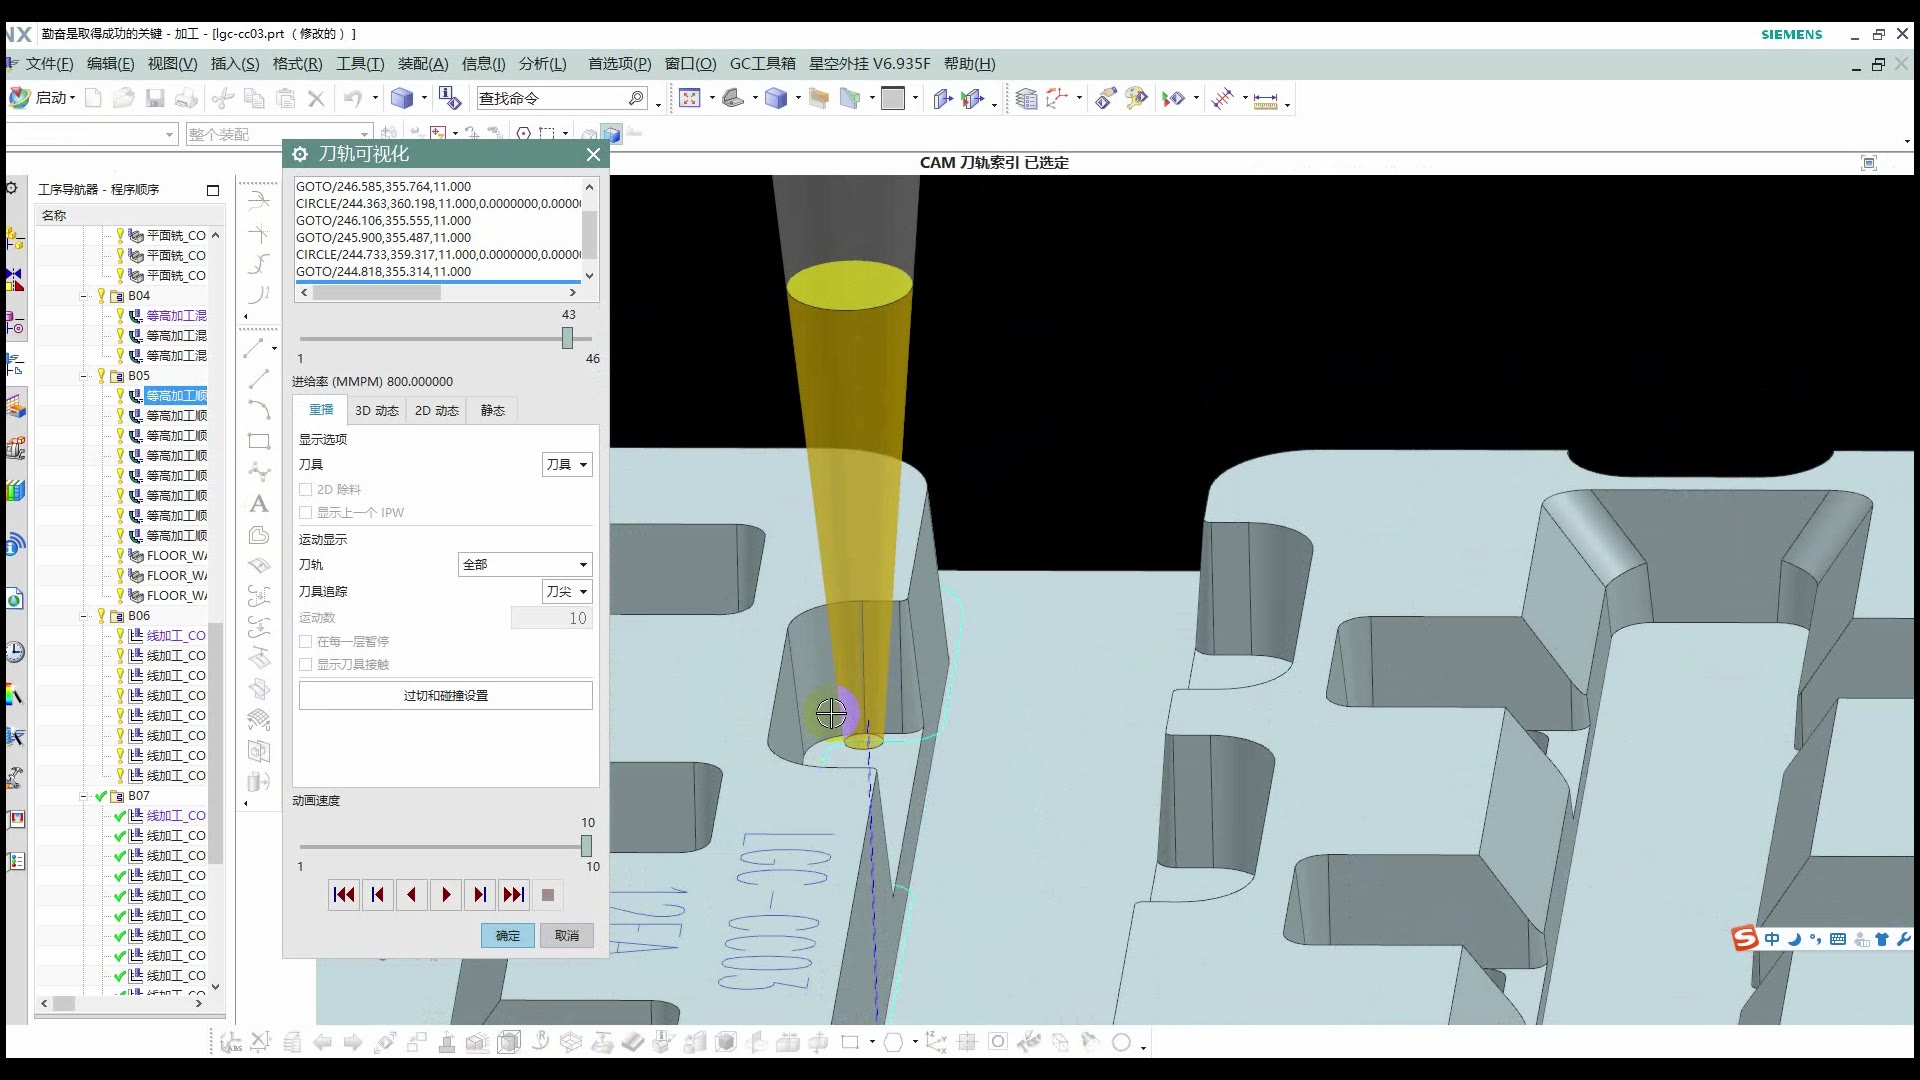Click the Save disk icon

(x=155, y=98)
